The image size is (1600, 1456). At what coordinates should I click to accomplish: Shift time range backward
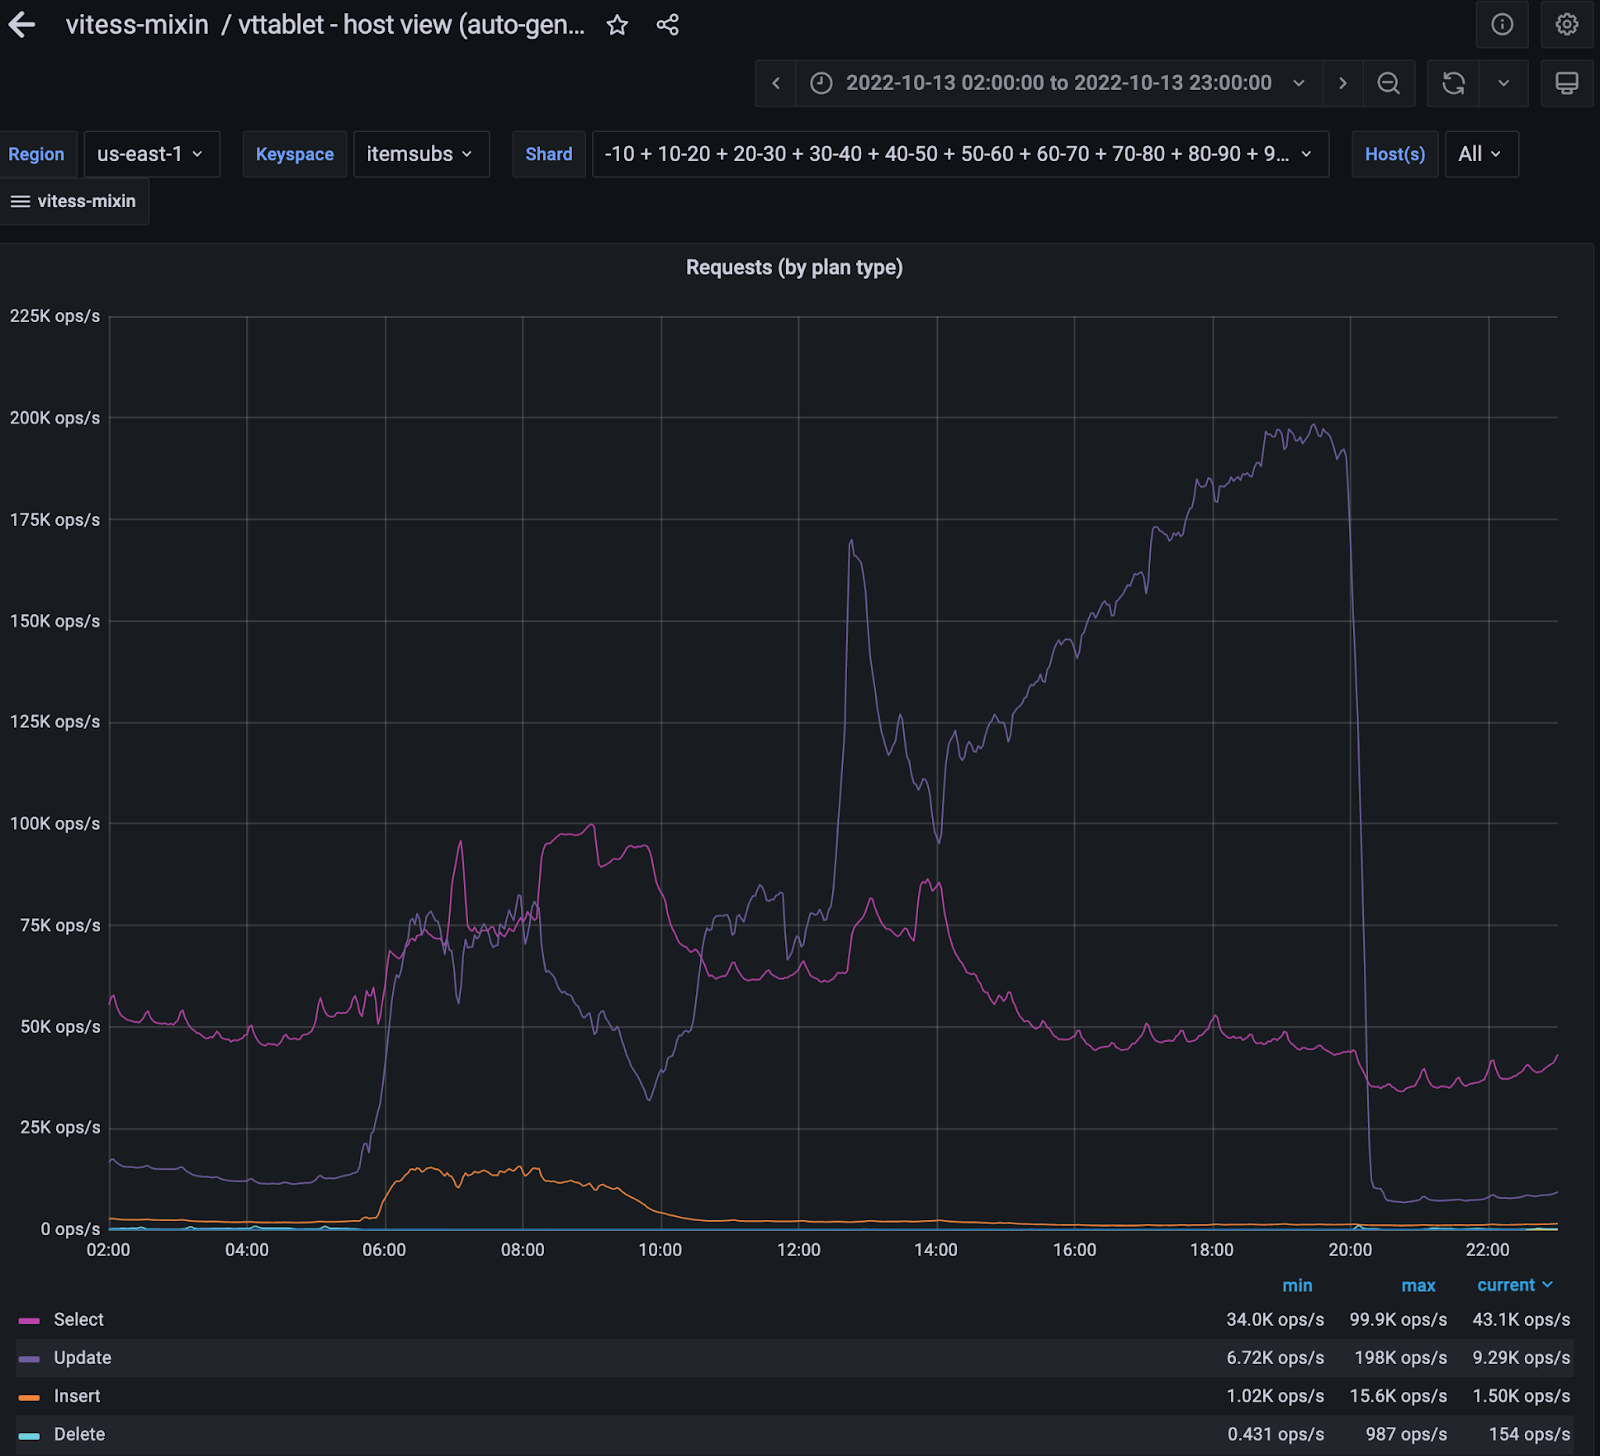click(776, 83)
